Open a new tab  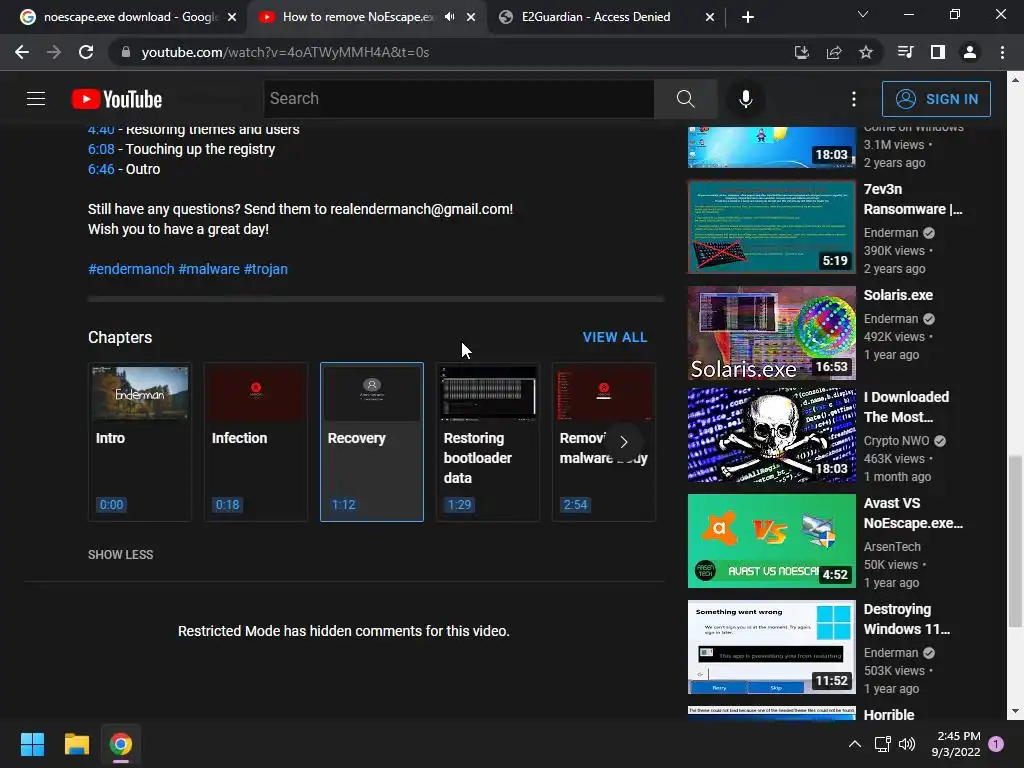click(x=748, y=17)
